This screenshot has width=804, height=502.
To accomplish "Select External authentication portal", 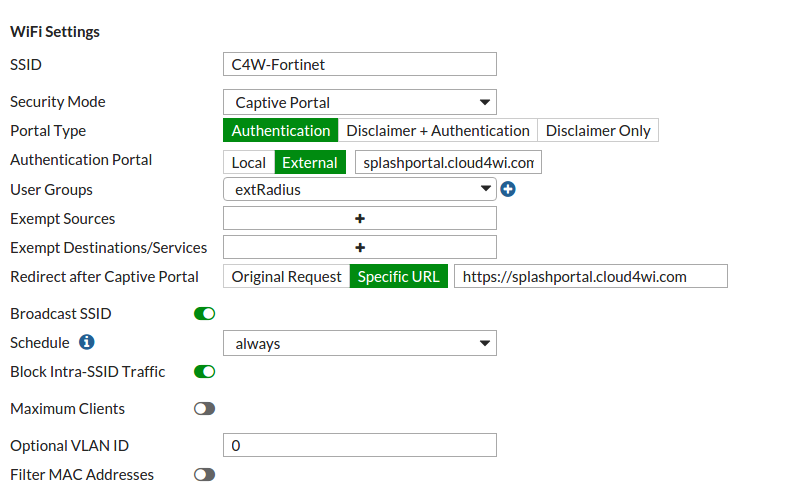I will (x=310, y=163).
